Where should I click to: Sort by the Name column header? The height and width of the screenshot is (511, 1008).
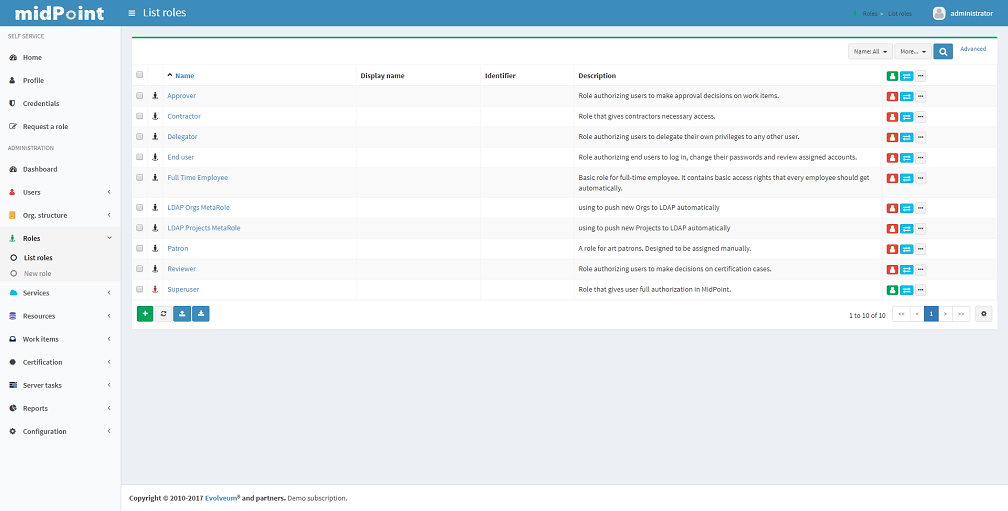click(184, 76)
